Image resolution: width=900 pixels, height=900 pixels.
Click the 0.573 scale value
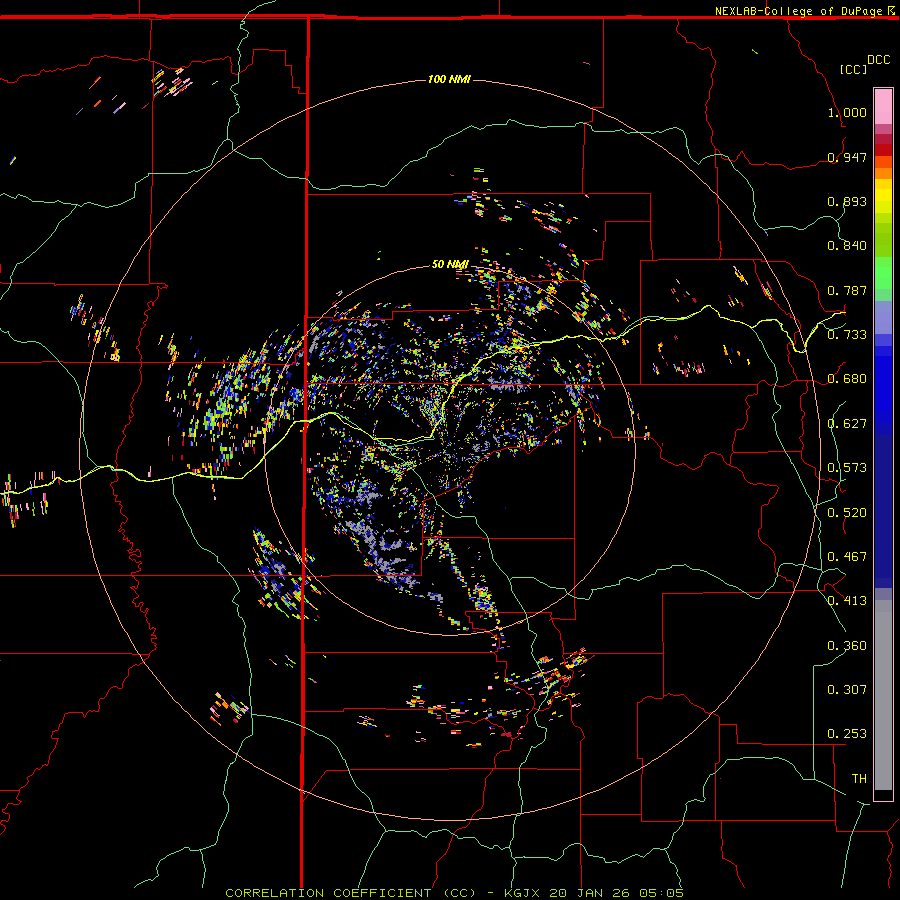(847, 467)
